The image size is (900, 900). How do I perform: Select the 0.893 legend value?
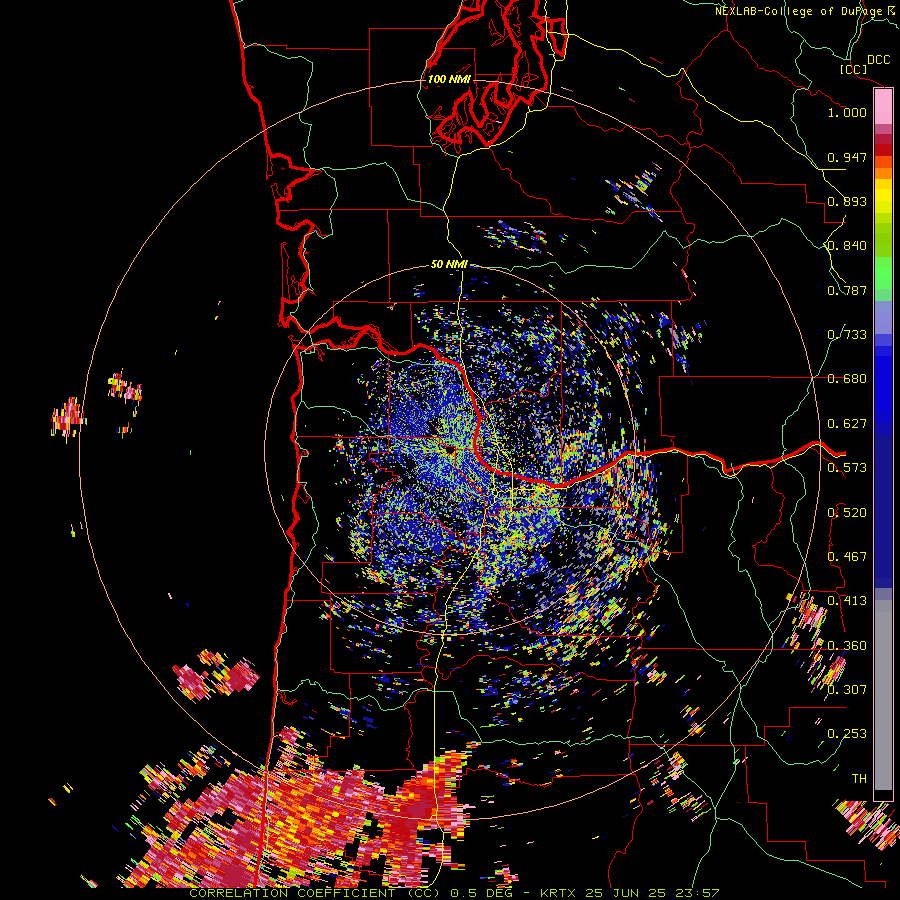click(x=847, y=201)
